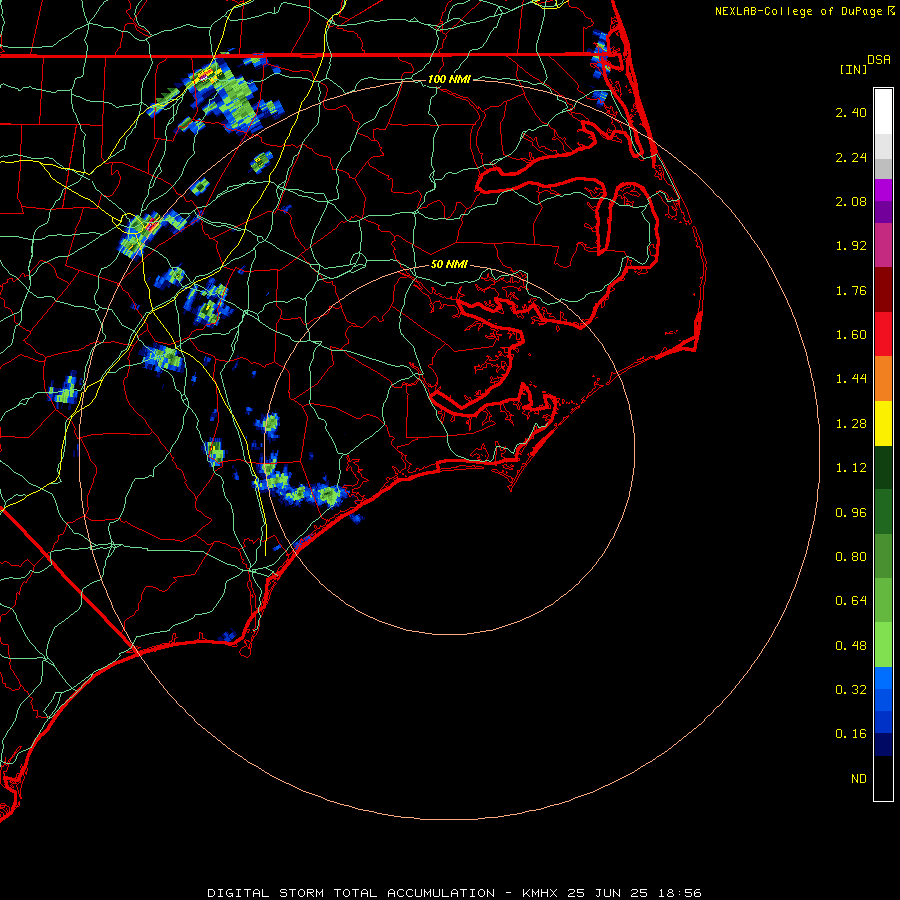The width and height of the screenshot is (900, 900).
Task: Click the 1.28 legend value
Action: tap(851, 424)
